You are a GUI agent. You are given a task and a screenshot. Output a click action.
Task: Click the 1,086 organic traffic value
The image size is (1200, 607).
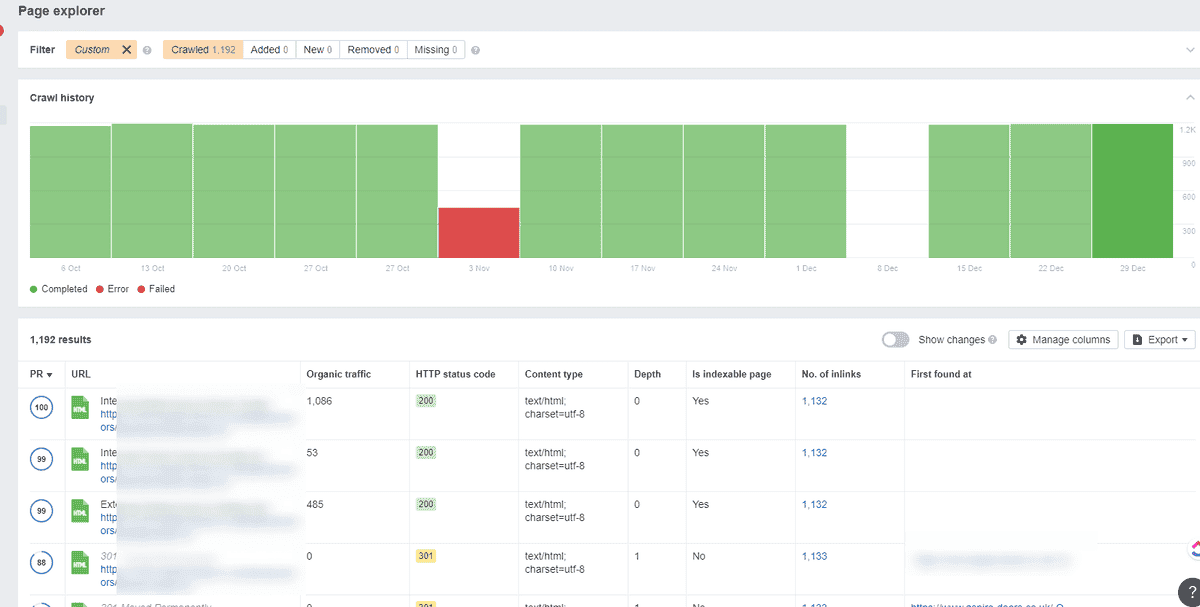(320, 401)
